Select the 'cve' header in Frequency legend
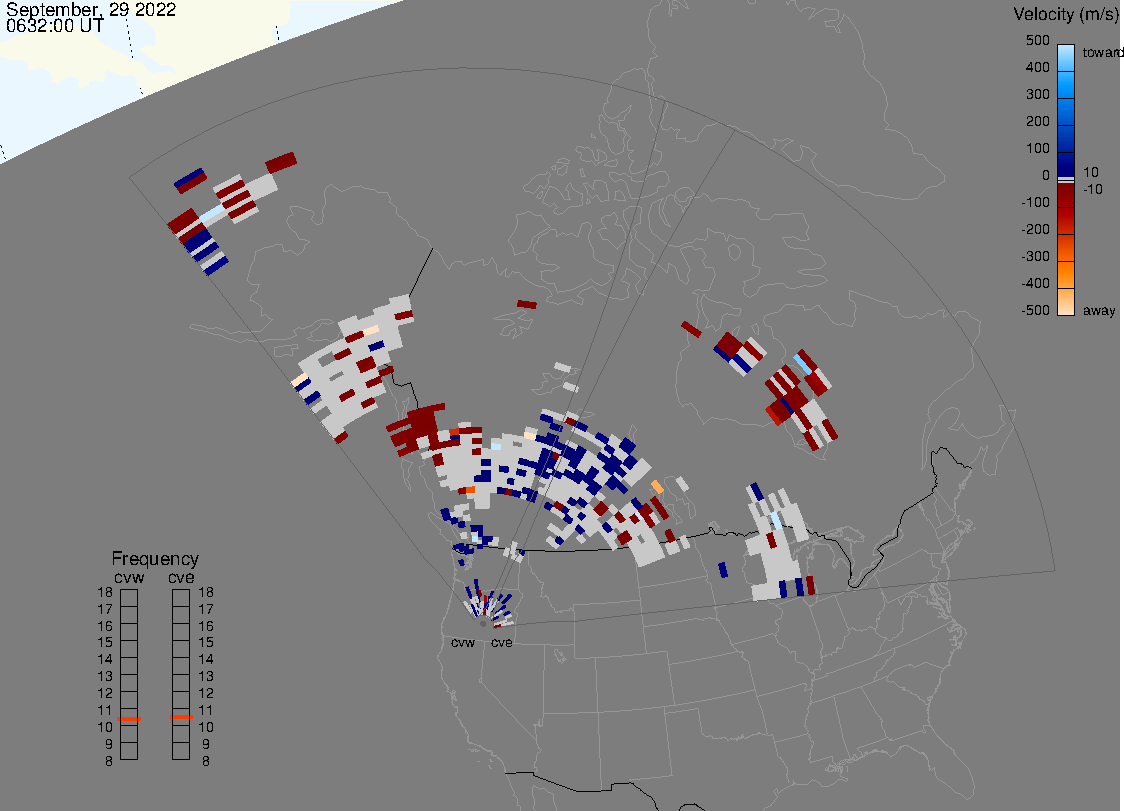1124x811 pixels. point(181,577)
